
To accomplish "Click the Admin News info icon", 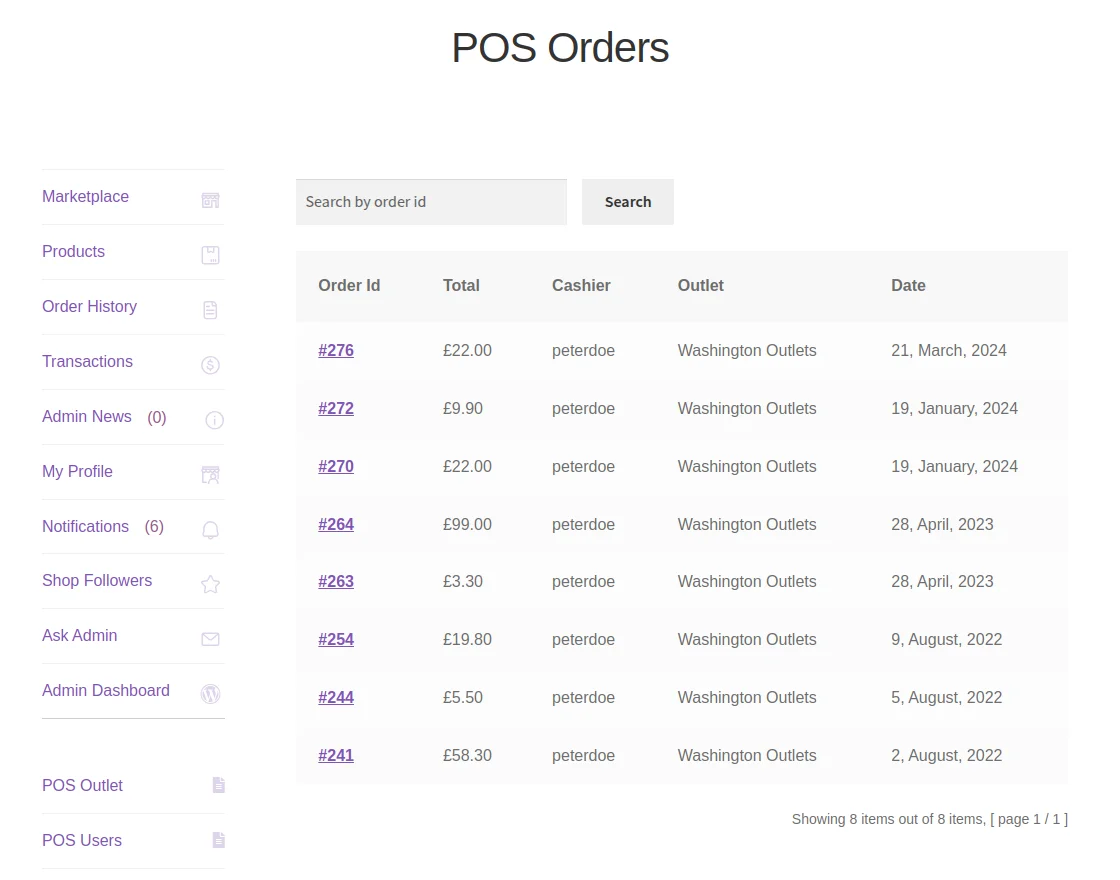I will (x=214, y=420).
